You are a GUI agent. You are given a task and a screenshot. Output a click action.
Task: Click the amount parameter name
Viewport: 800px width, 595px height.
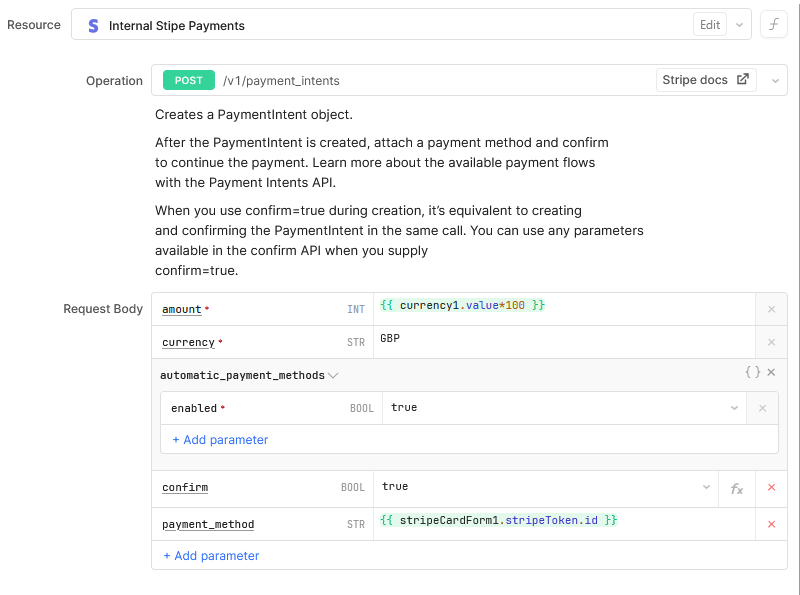coord(182,310)
